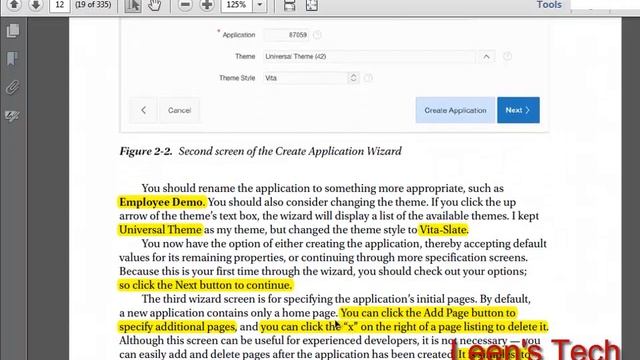Click the page count text (19 of 335)
Viewport: 640px width, 360px height.
(x=93, y=5)
